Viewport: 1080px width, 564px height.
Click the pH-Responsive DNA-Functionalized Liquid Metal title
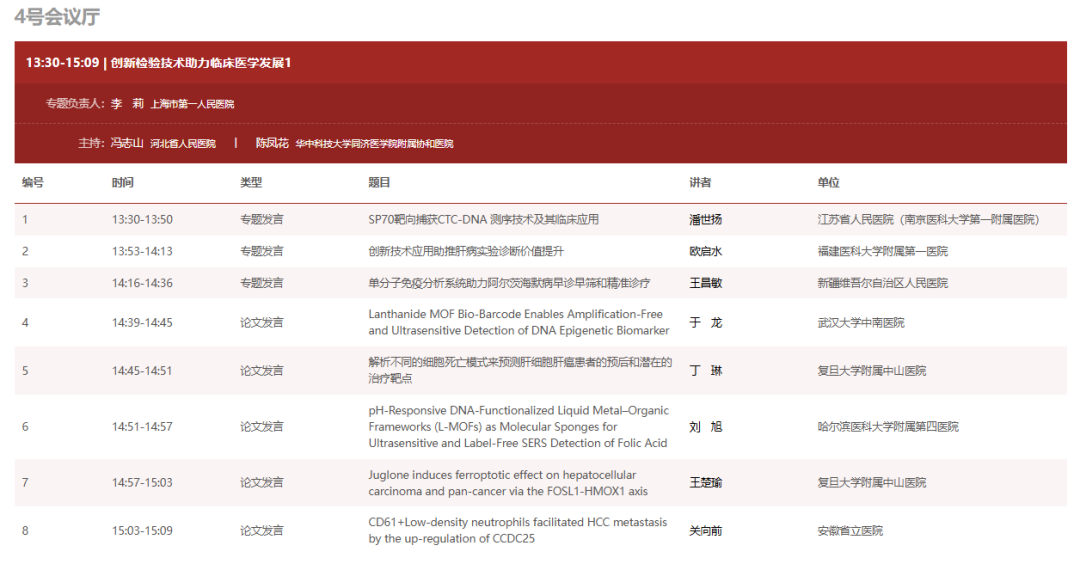tap(519, 427)
